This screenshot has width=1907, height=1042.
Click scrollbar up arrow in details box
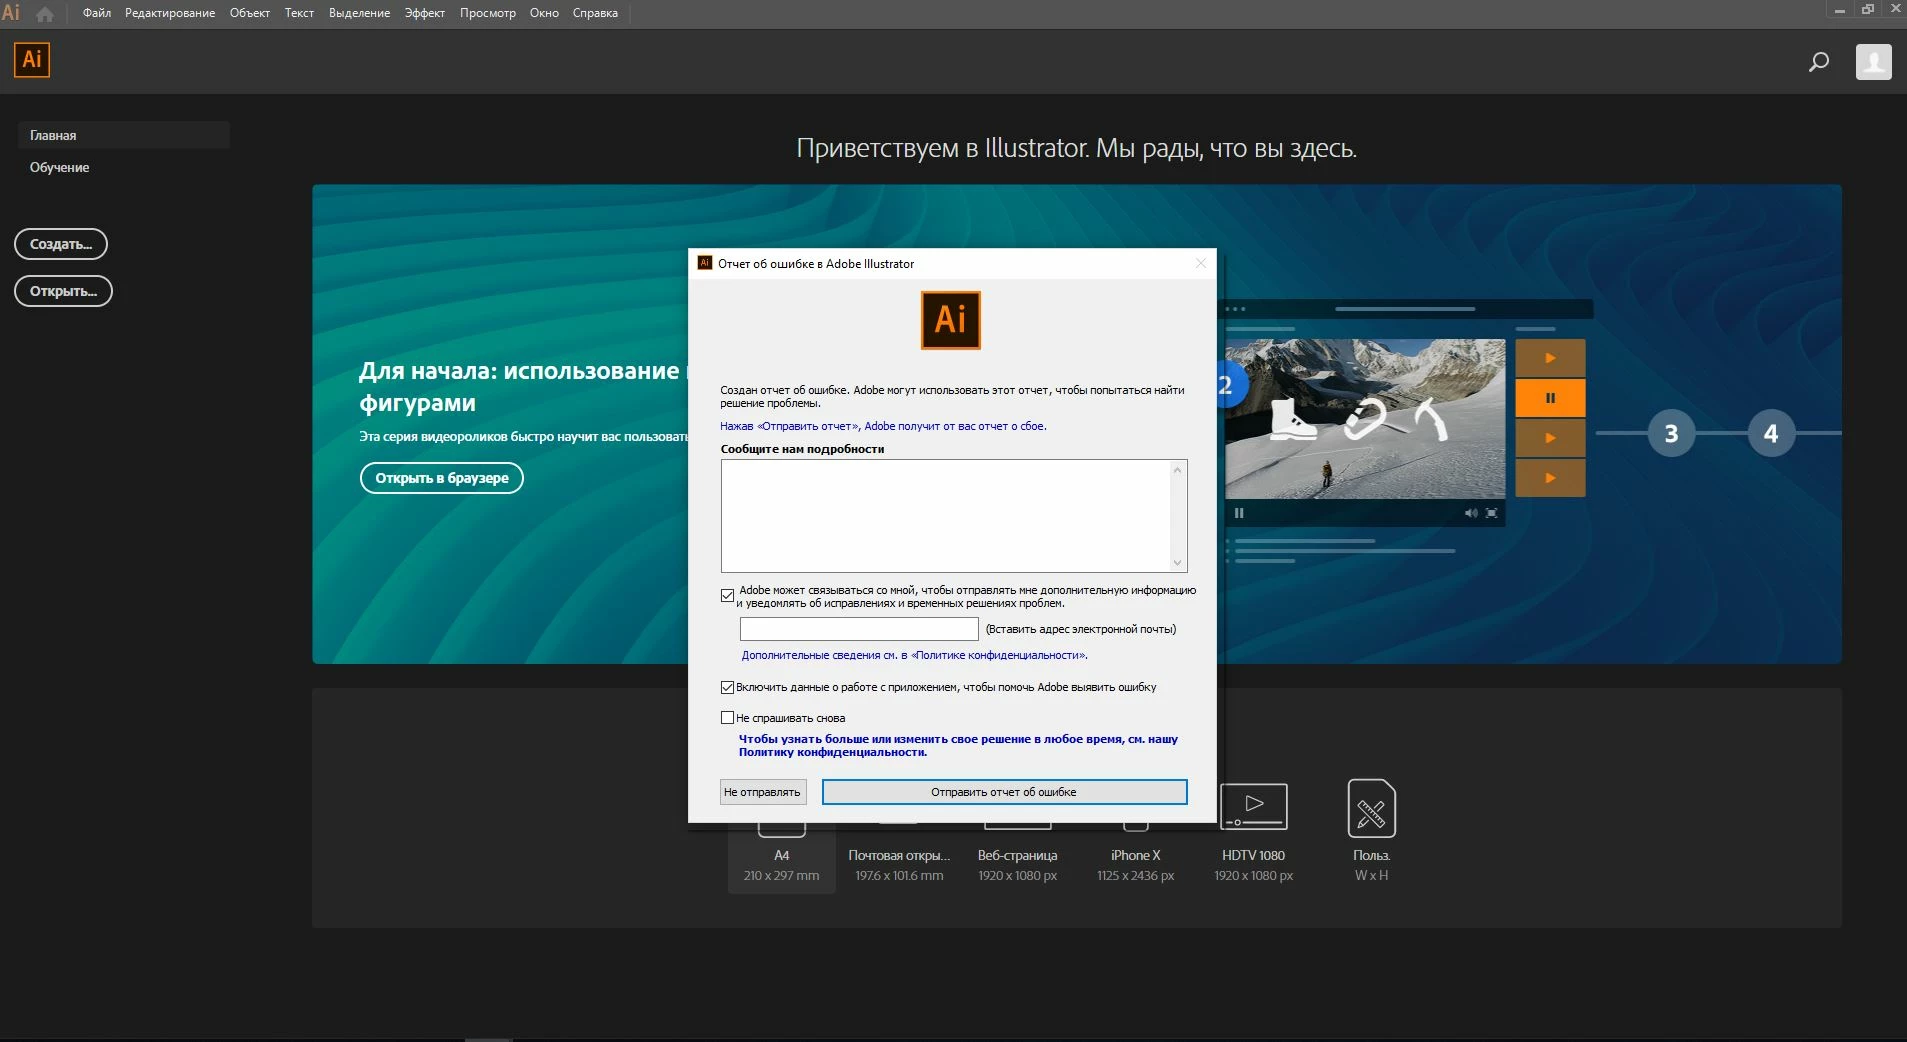[x=1178, y=469]
